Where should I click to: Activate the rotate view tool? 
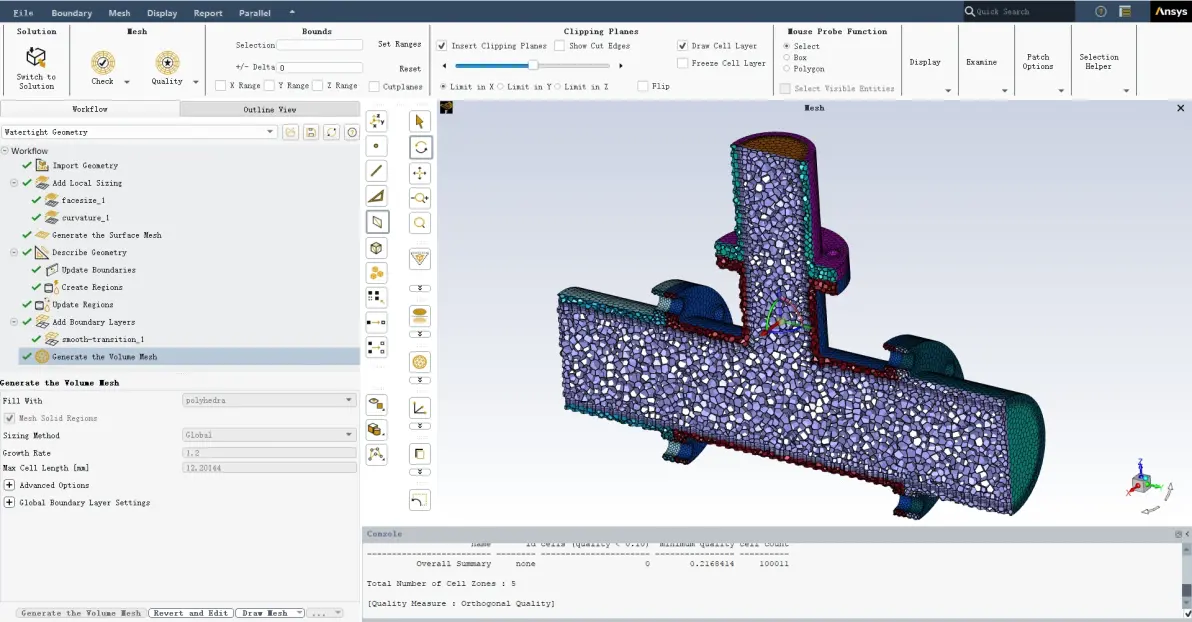point(420,148)
